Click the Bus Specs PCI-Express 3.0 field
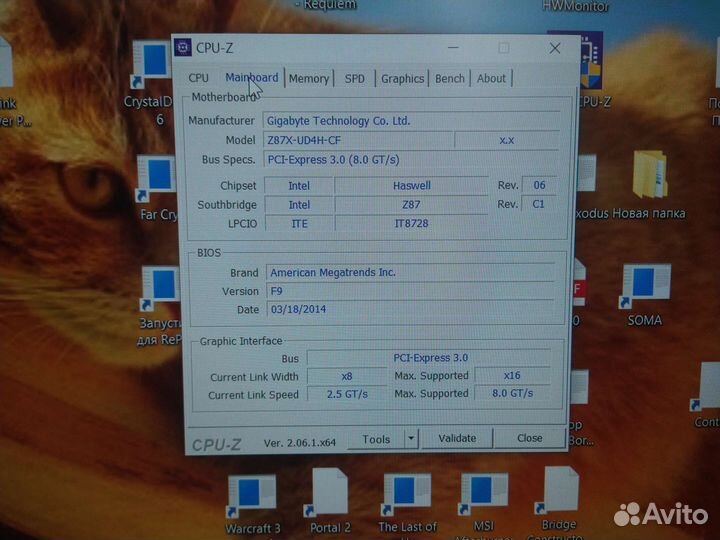Screen dimensions: 720x540 coord(411,160)
